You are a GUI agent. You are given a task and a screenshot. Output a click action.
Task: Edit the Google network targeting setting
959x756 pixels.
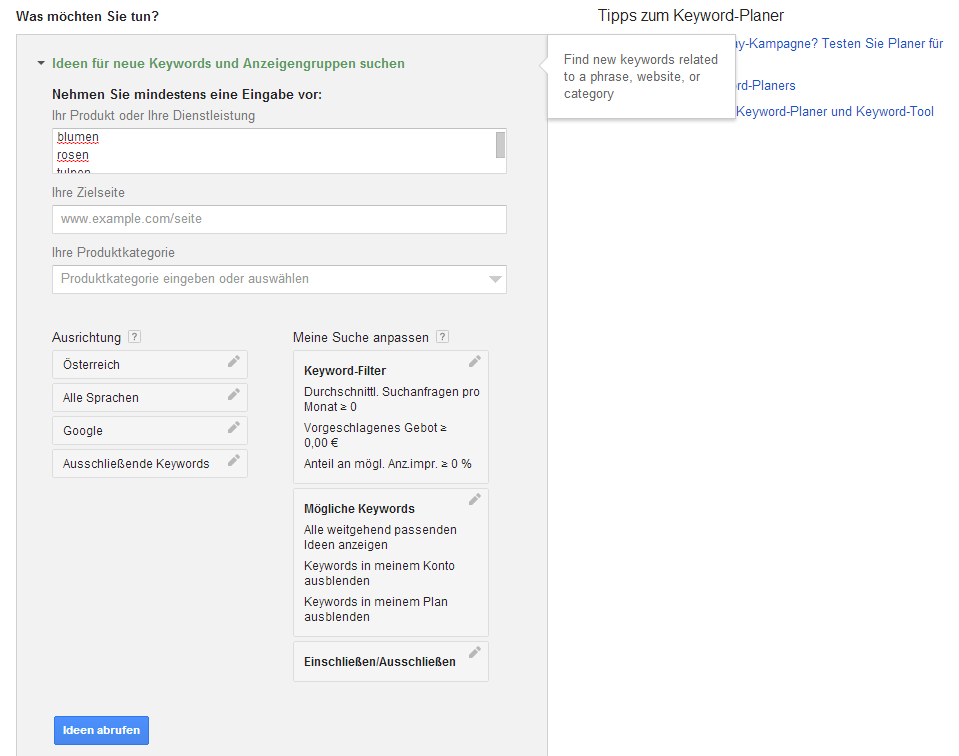235,430
